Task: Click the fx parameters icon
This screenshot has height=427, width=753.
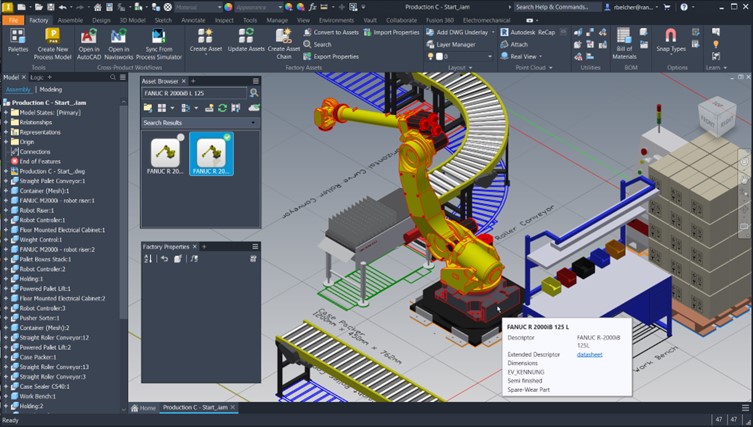Action: tap(313, 7)
